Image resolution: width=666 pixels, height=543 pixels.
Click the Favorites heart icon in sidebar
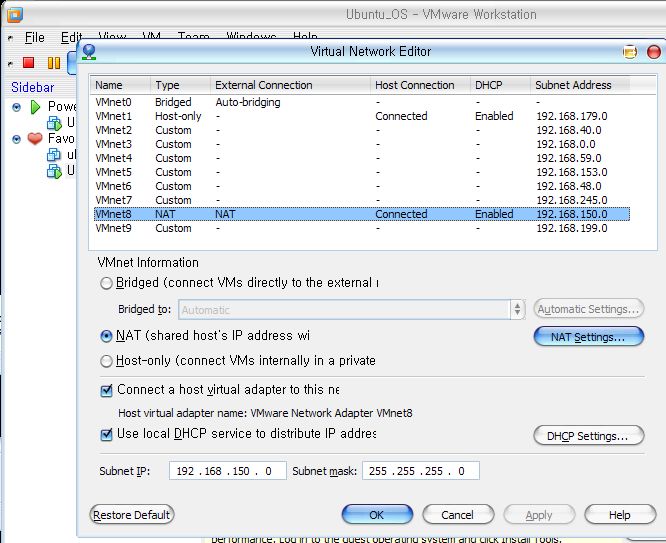click(35, 139)
